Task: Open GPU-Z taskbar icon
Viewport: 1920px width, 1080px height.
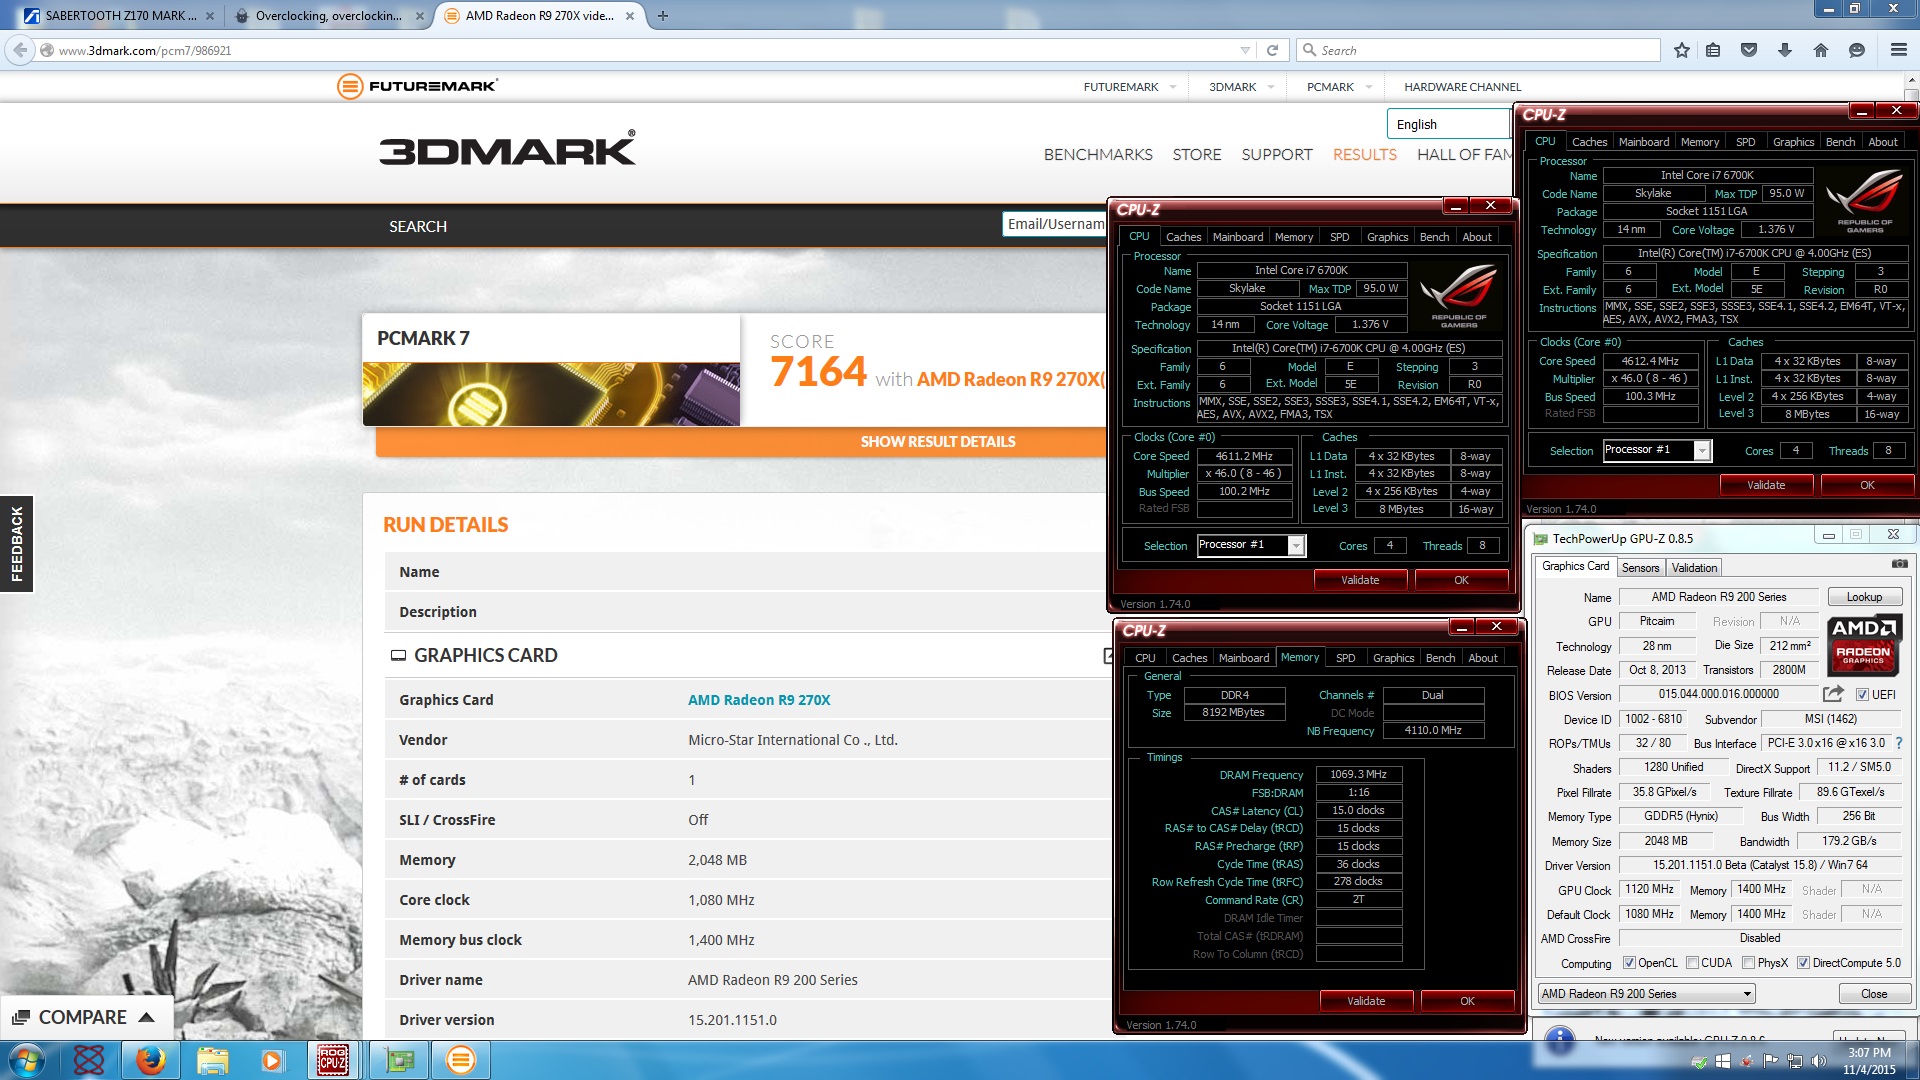Action: (399, 1060)
